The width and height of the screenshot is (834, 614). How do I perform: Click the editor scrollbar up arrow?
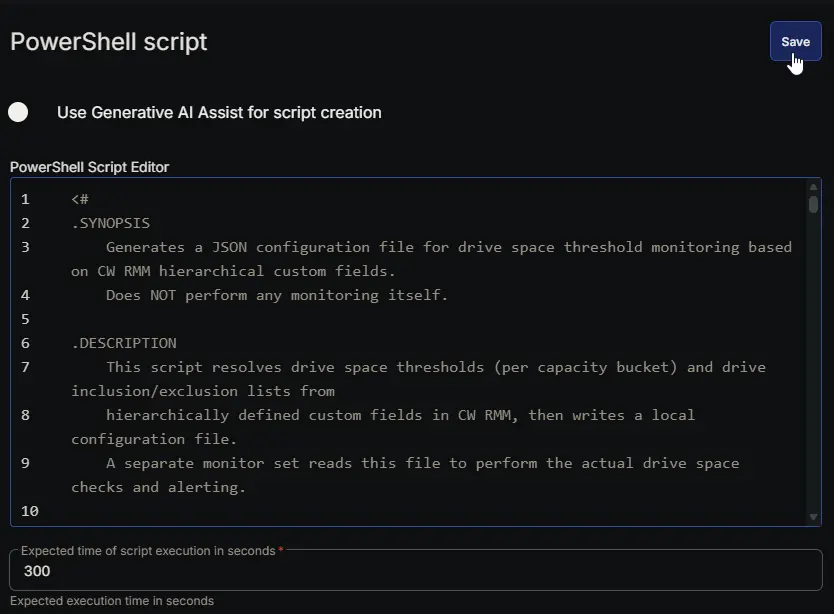tap(813, 187)
